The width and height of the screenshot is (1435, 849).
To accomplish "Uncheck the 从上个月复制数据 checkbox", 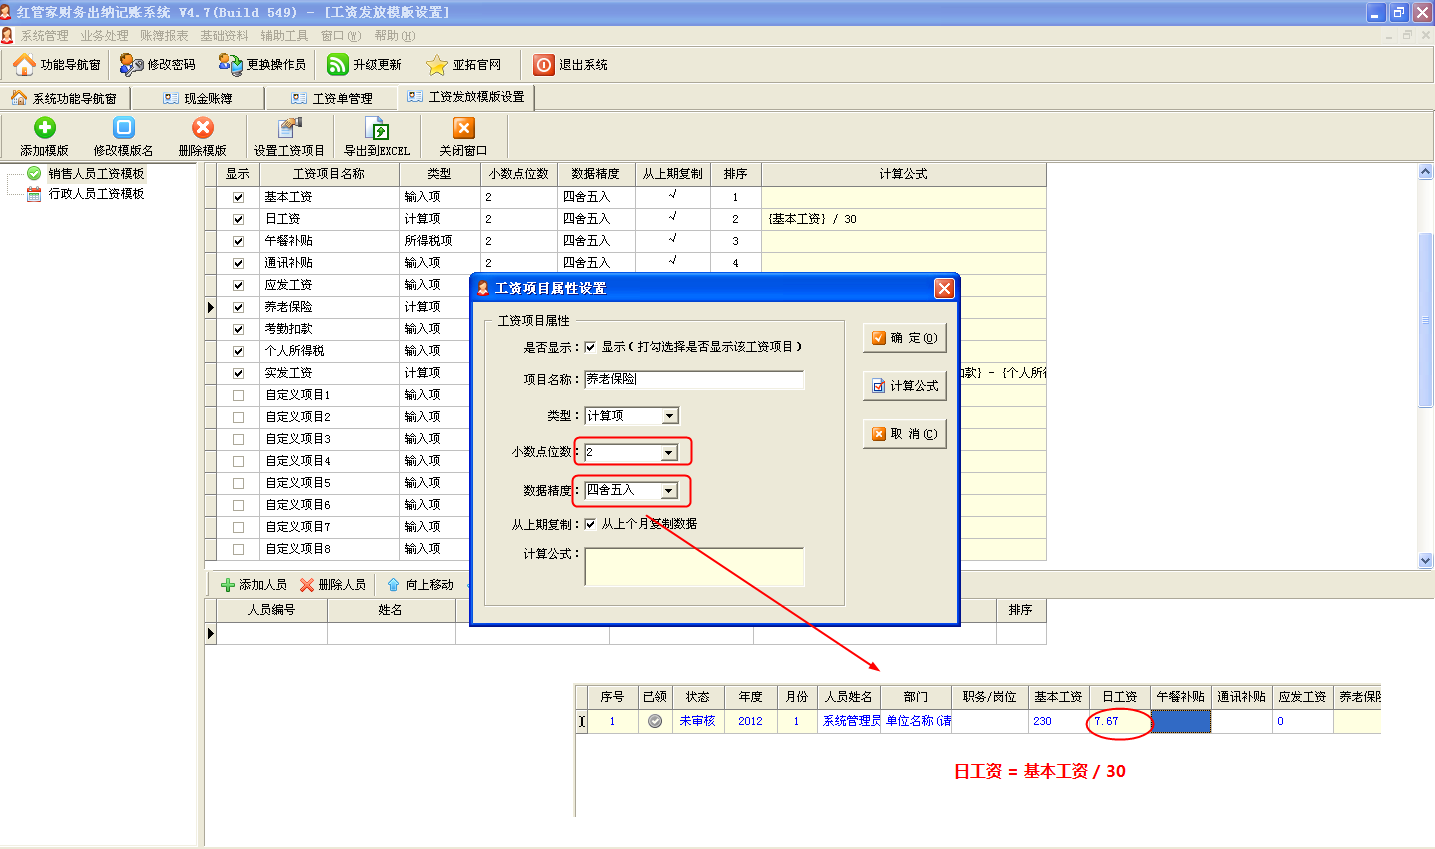I will pos(590,524).
